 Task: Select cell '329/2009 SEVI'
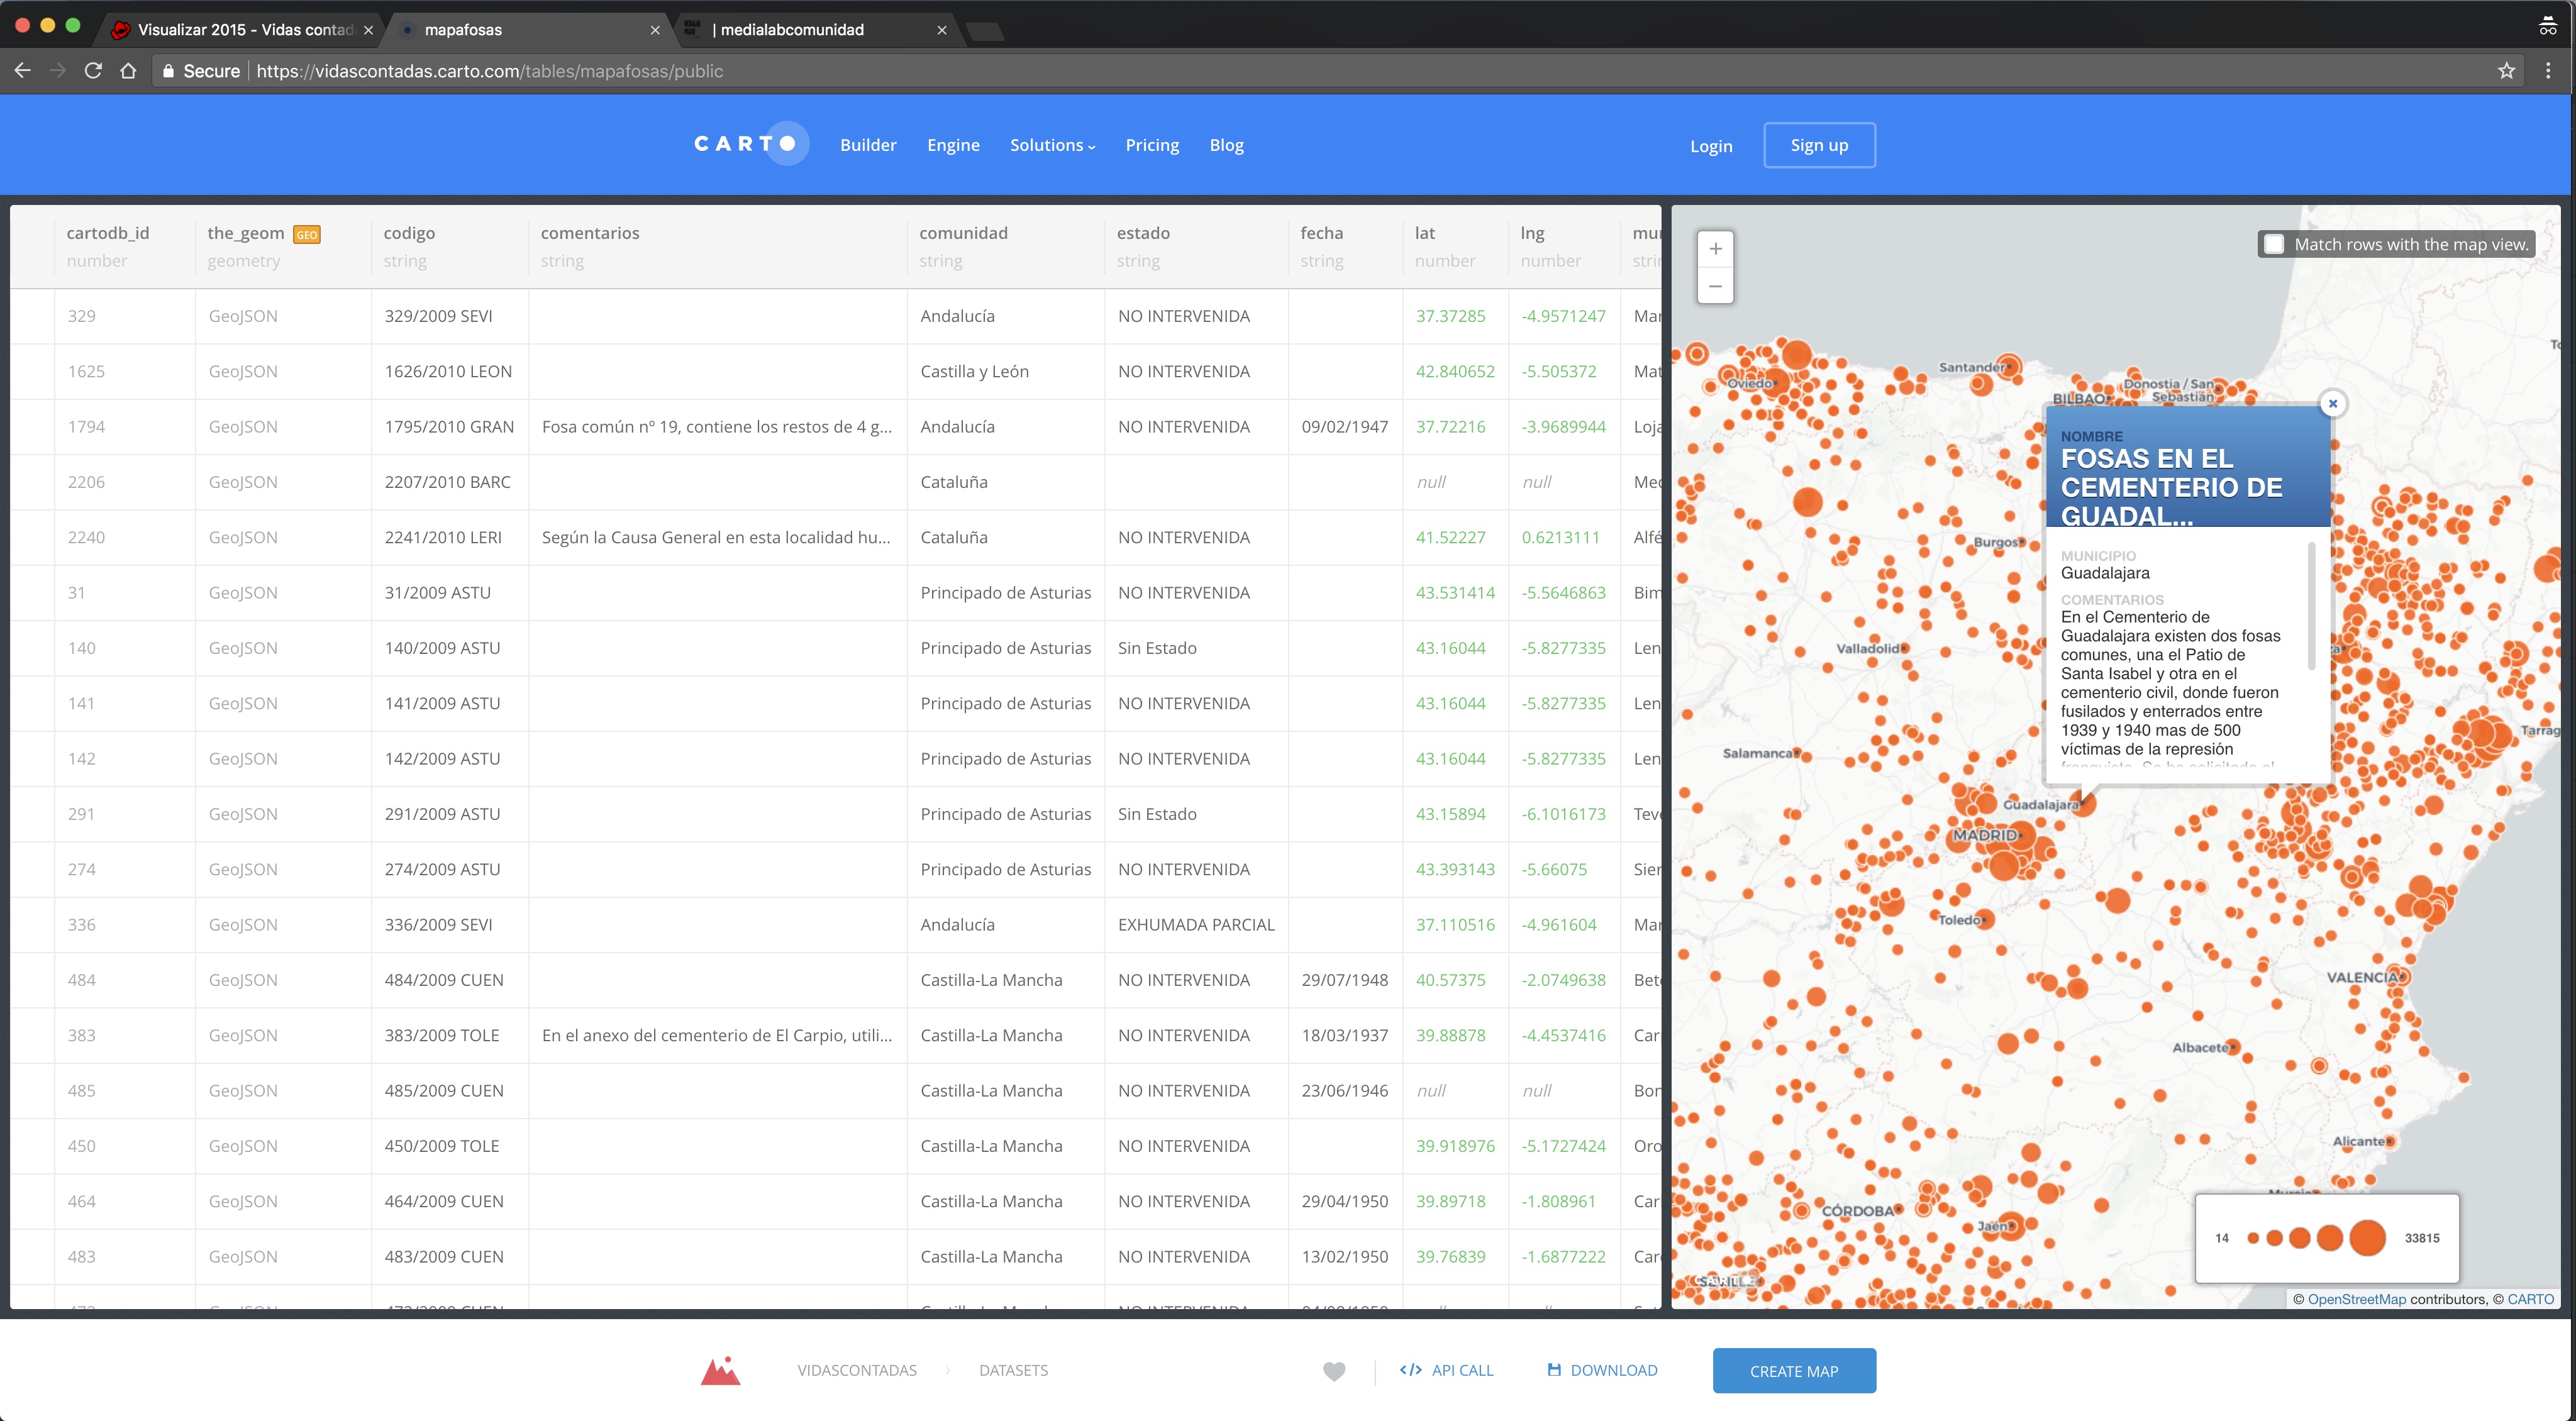450,316
